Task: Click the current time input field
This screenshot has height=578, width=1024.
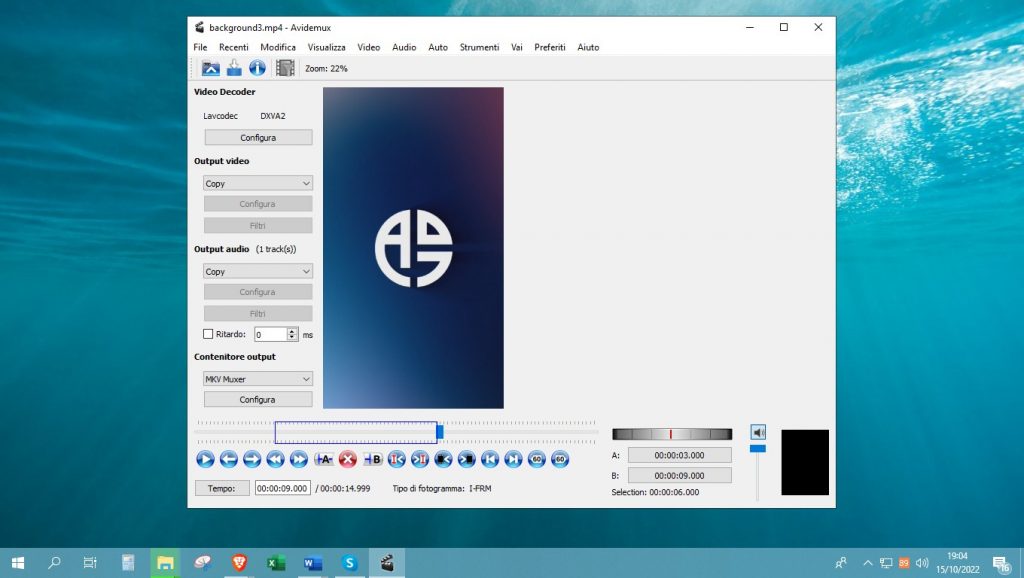Action: click(282, 488)
